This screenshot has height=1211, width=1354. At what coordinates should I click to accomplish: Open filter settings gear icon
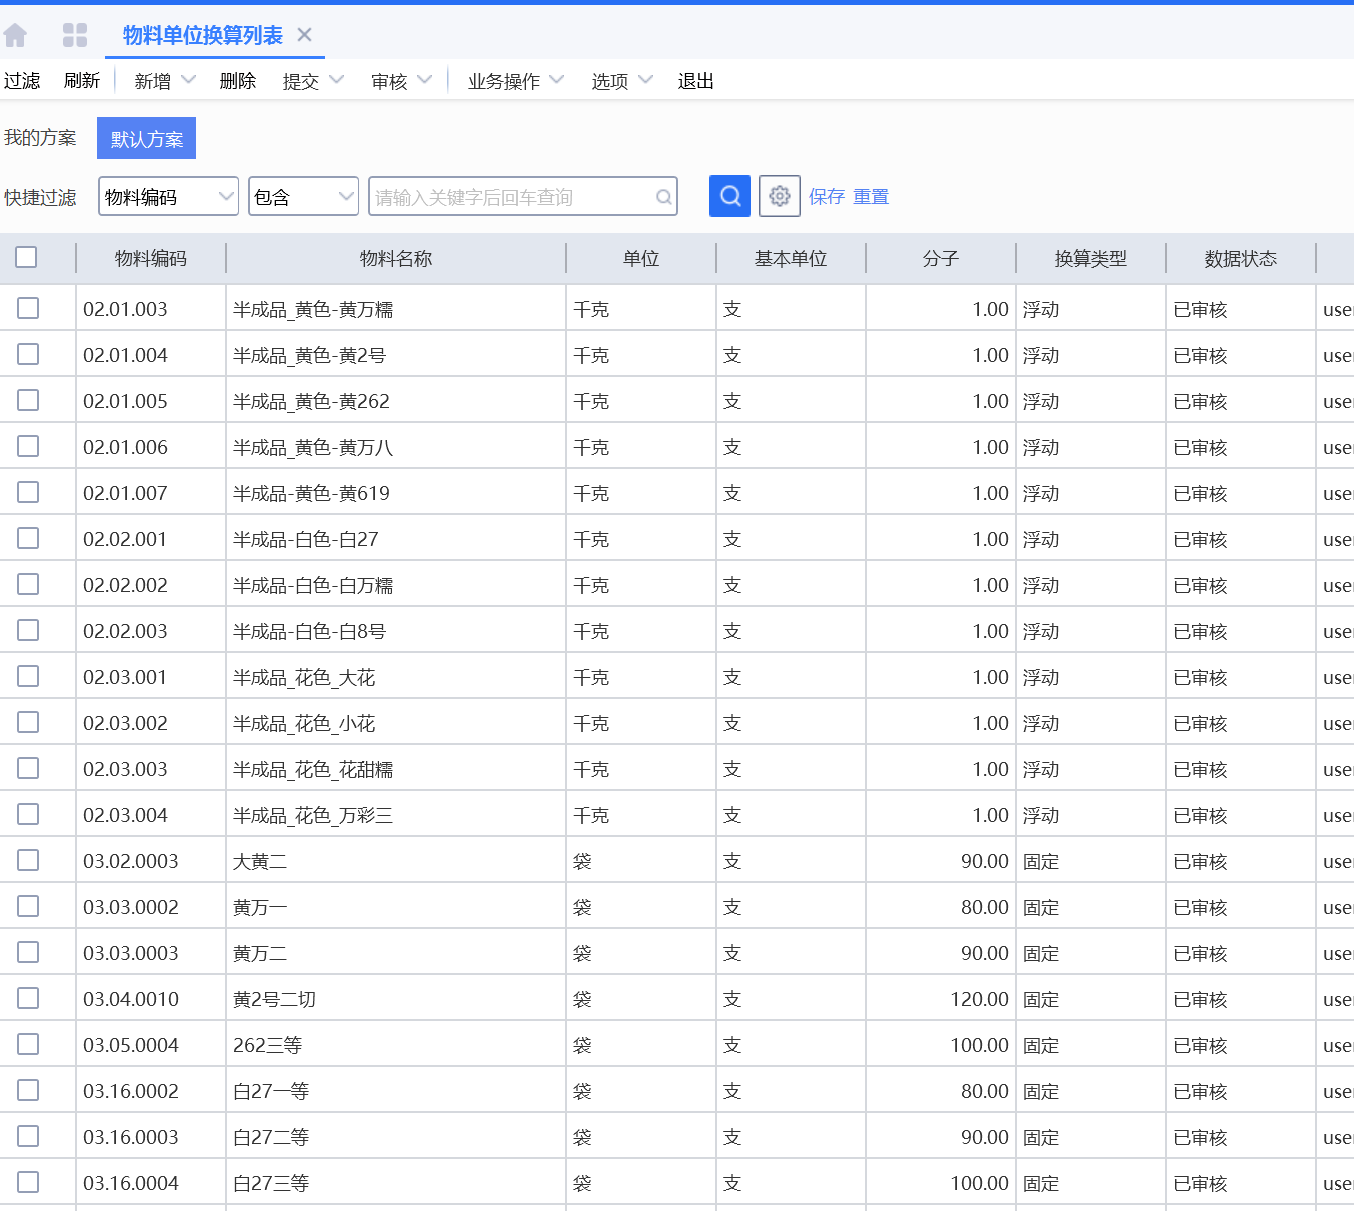(780, 196)
